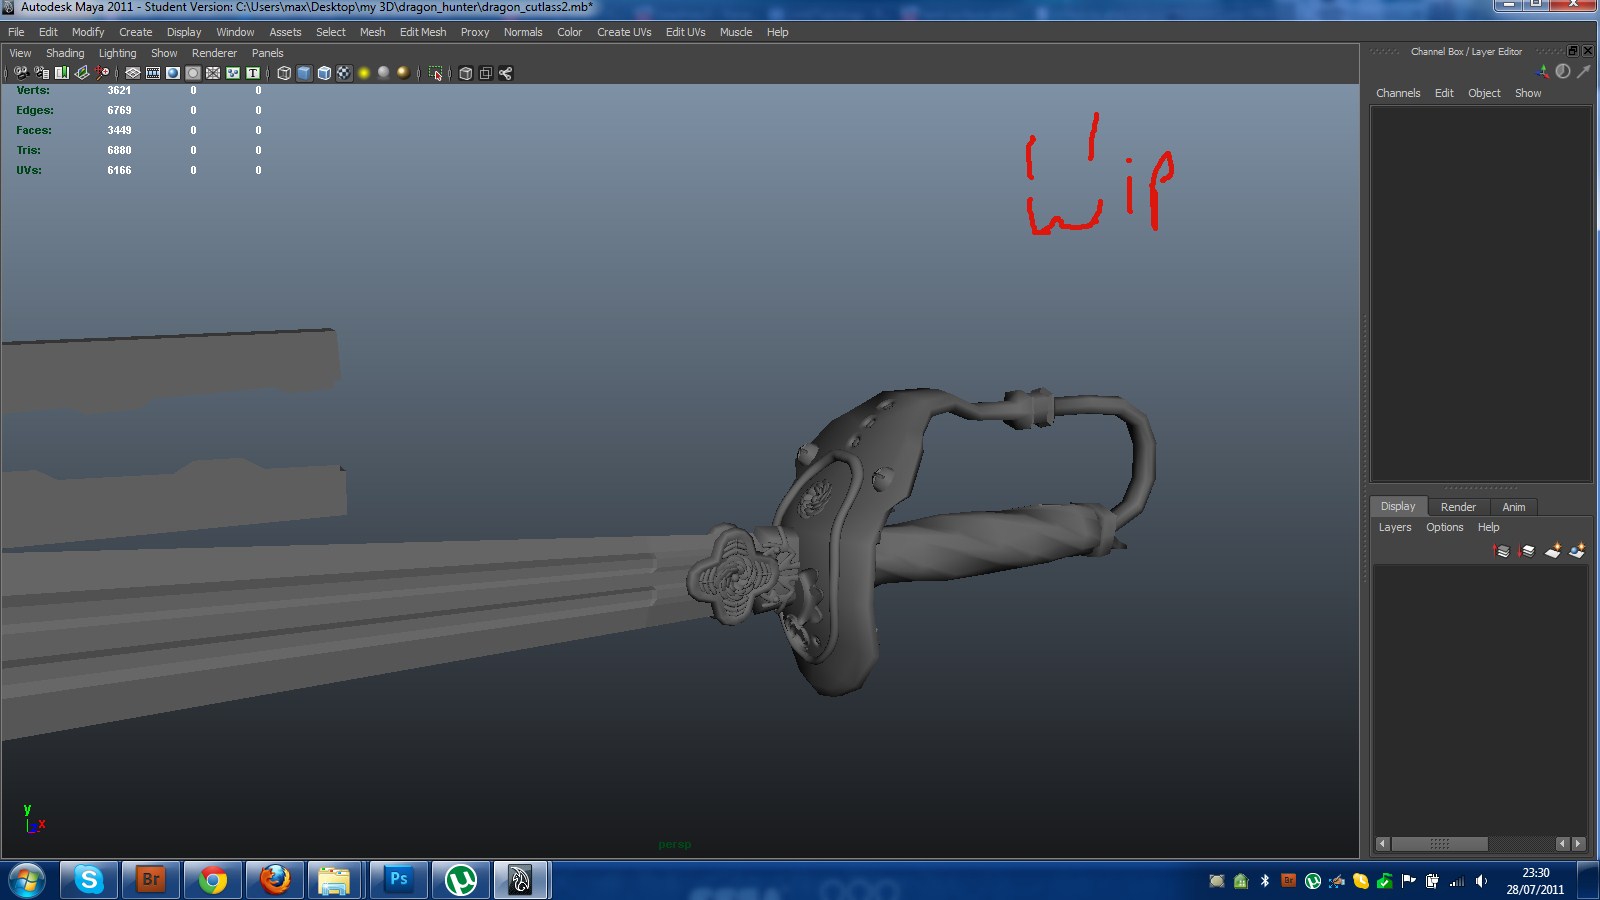Click Help in Layer Editor
Image resolution: width=1600 pixels, height=900 pixels.
[1488, 527]
